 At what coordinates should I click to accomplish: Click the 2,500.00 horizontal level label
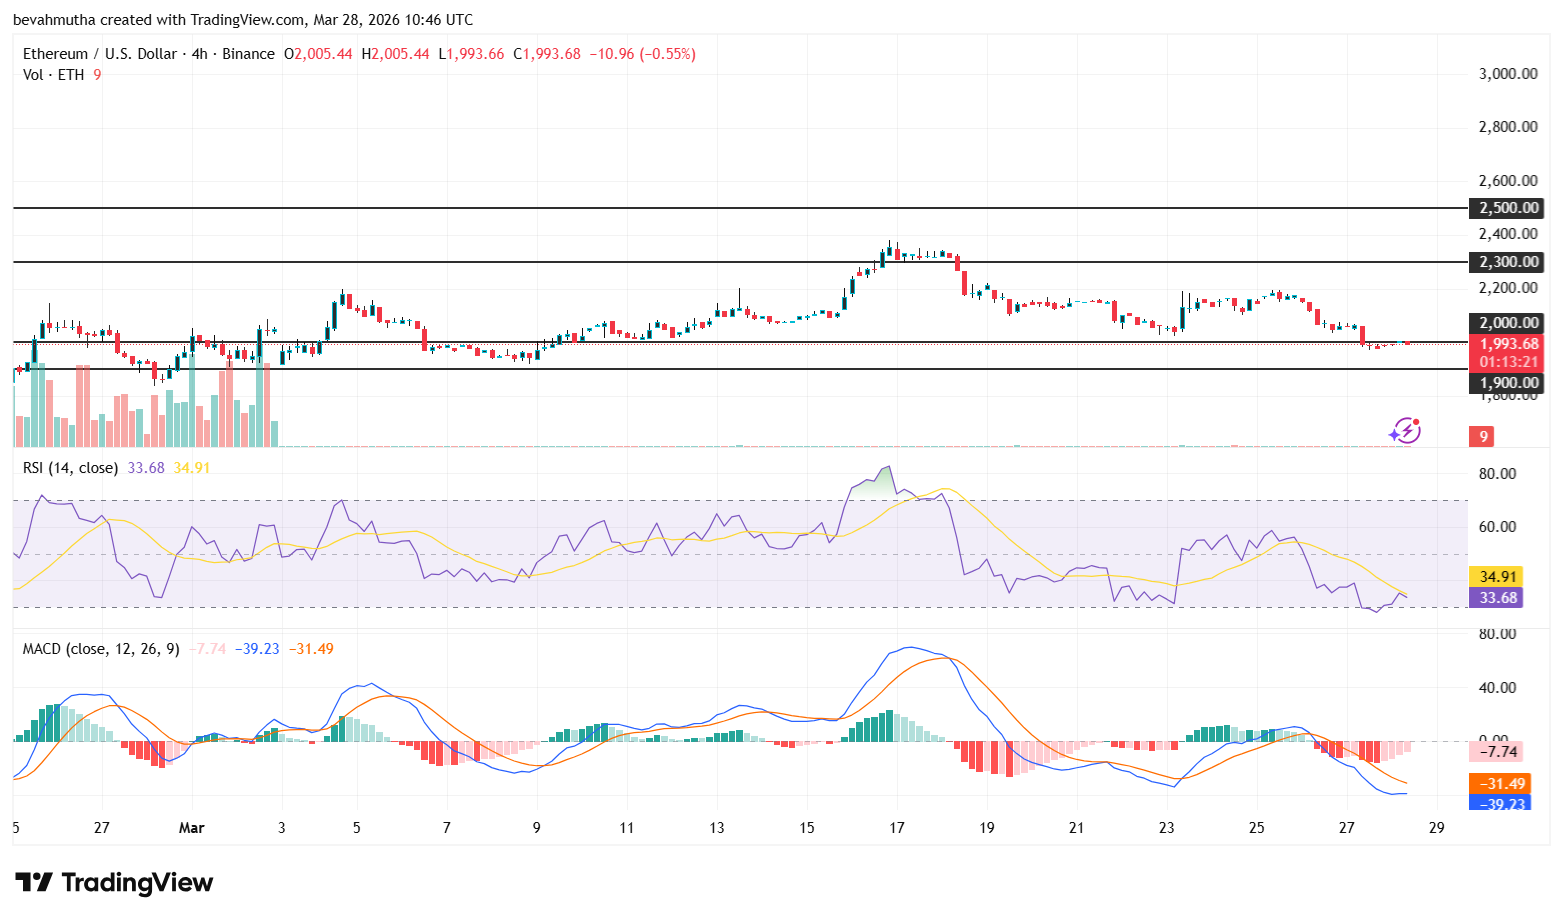1506,208
